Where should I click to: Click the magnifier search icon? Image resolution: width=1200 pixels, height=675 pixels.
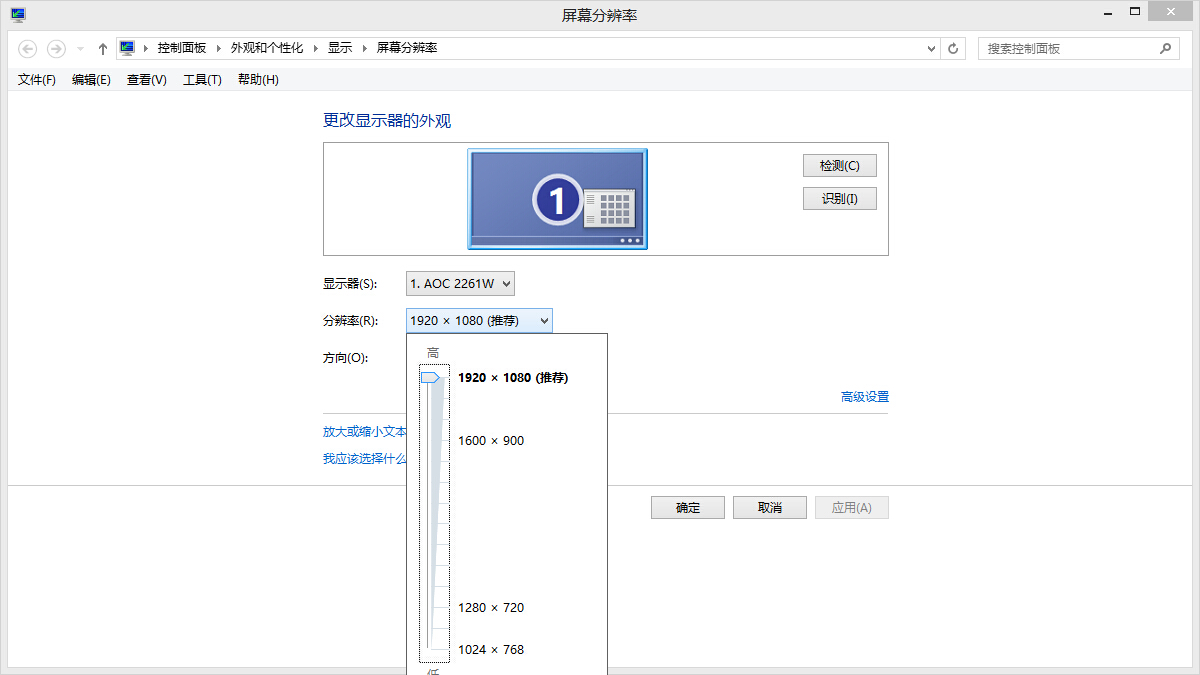coord(1165,48)
